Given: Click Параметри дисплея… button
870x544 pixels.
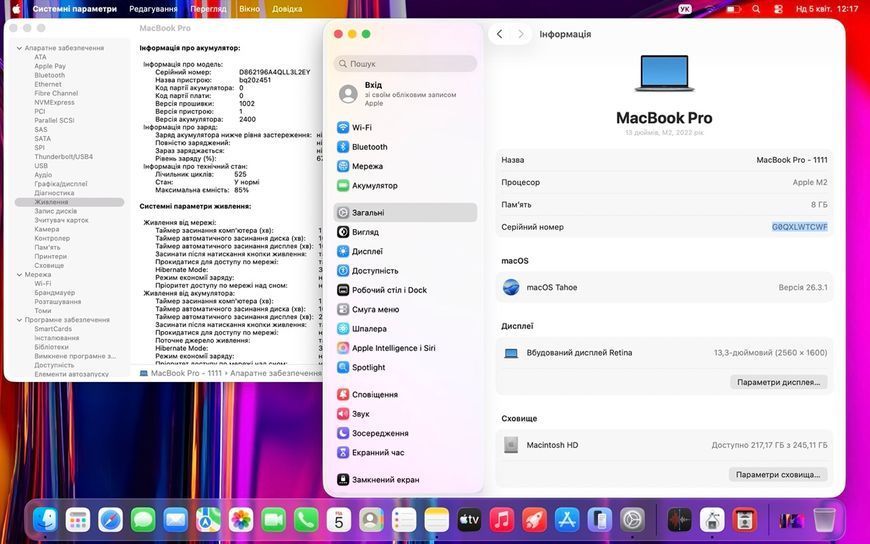Looking at the screenshot, I should (778, 382).
